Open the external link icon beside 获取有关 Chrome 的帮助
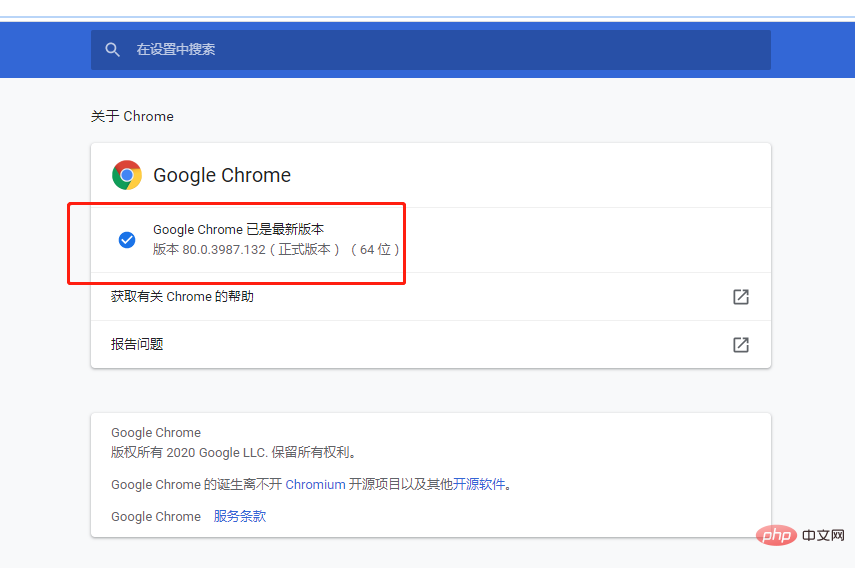 tap(740, 297)
